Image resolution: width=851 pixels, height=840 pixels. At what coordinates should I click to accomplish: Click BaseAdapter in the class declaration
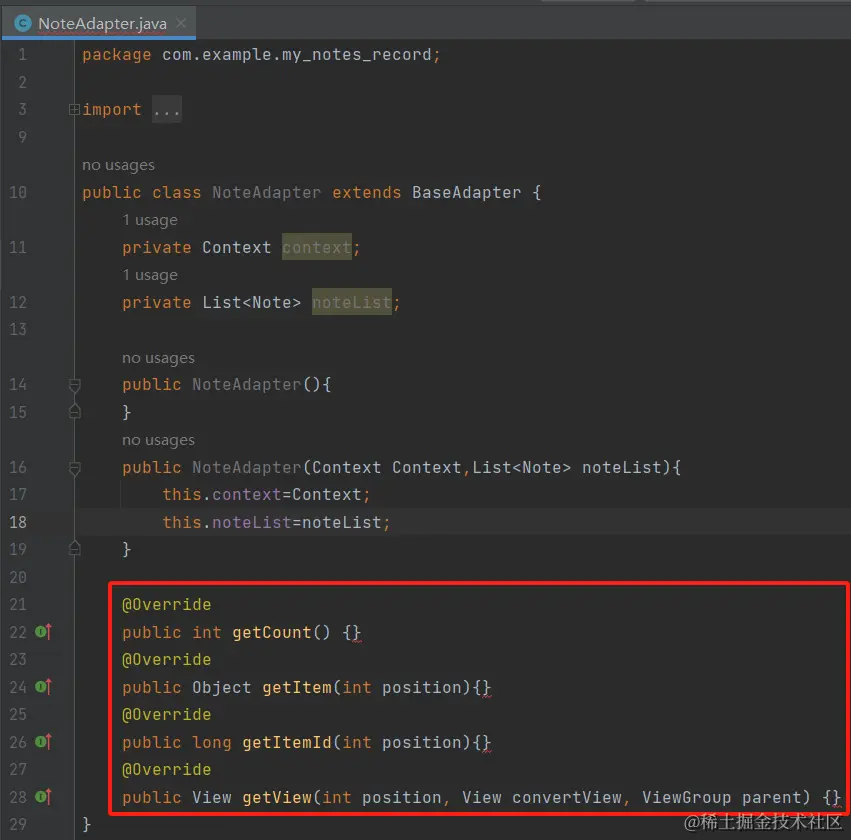coord(466,193)
